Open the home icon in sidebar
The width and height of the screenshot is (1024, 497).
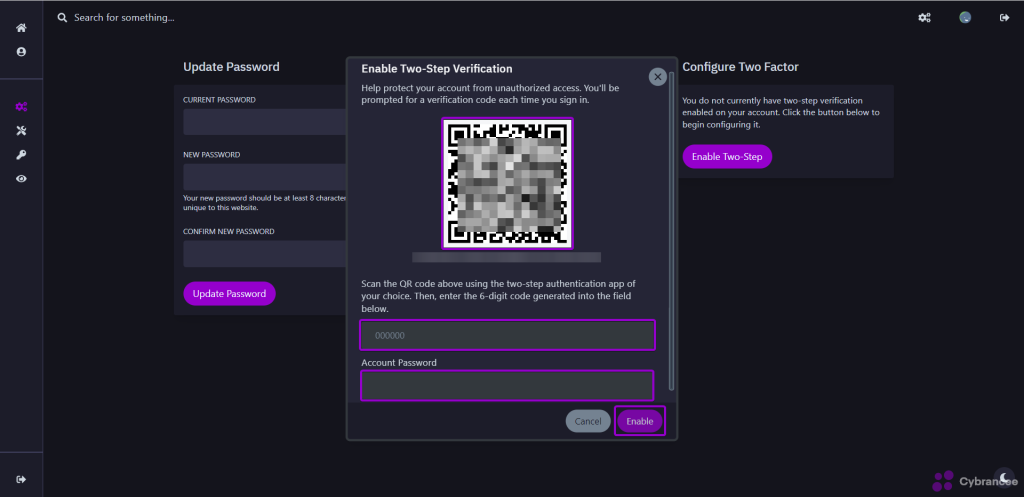(x=21, y=28)
